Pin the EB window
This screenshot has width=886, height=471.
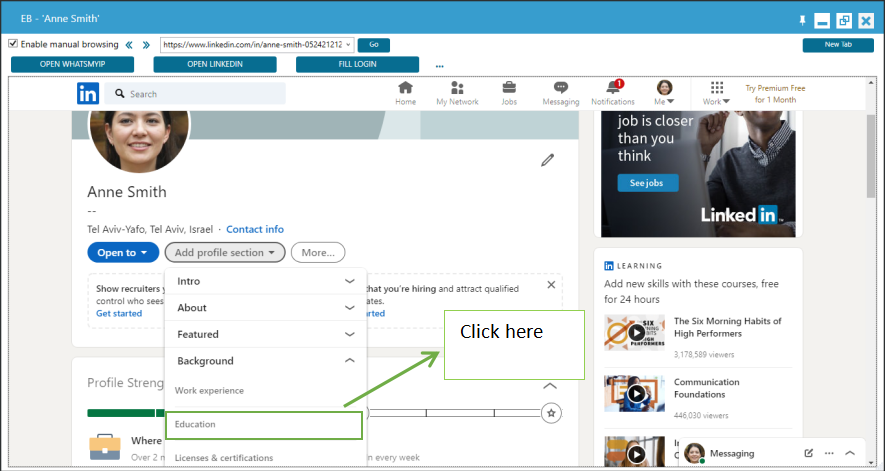pyautogui.click(x=802, y=21)
